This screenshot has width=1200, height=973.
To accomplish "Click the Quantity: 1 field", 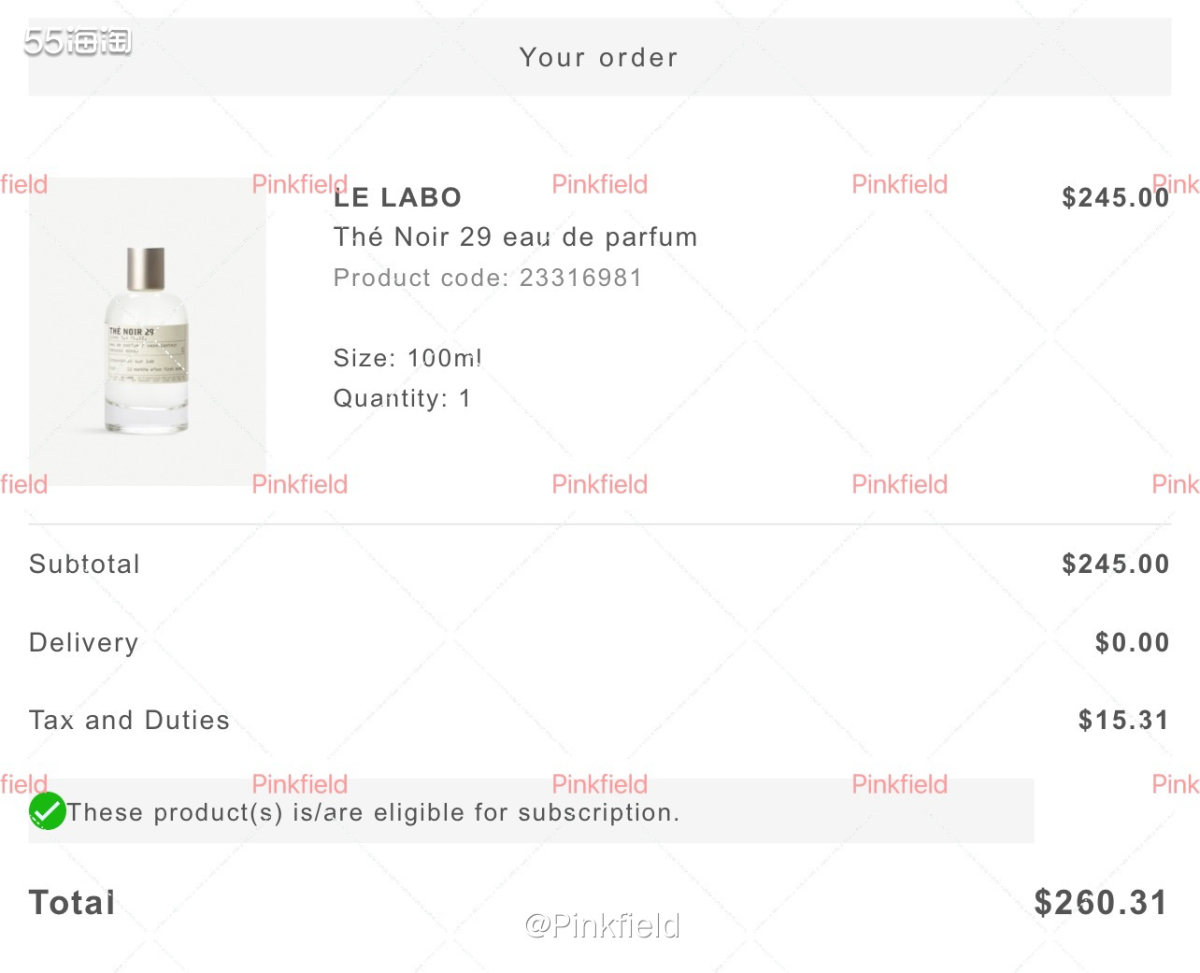I will click(402, 398).
